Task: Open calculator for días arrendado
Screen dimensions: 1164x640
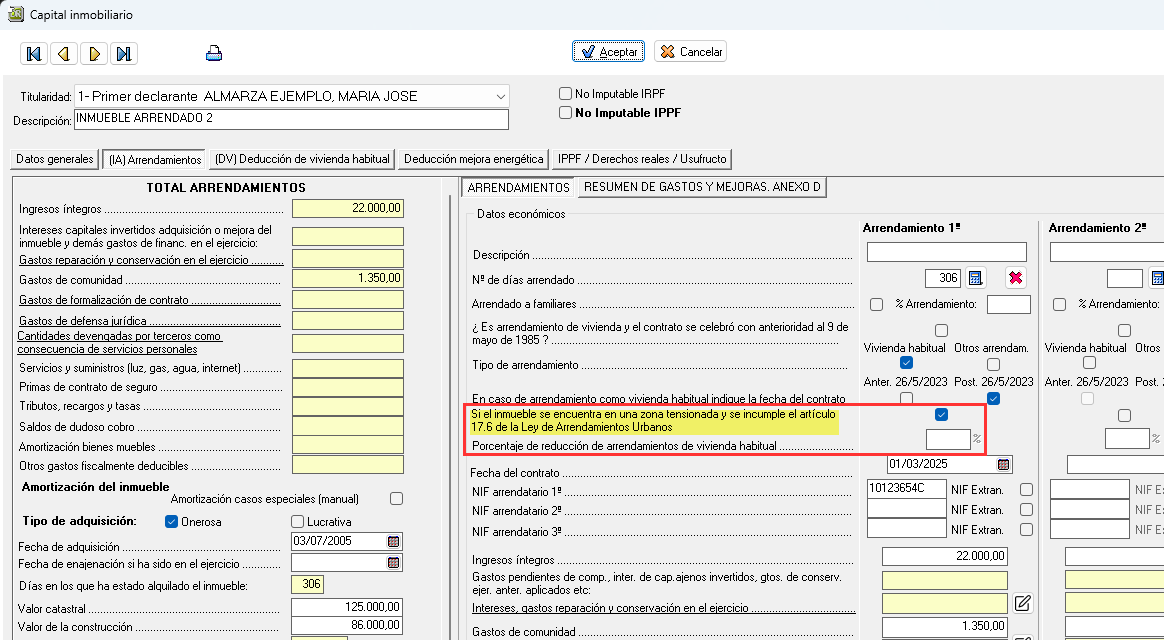Action: tap(976, 278)
